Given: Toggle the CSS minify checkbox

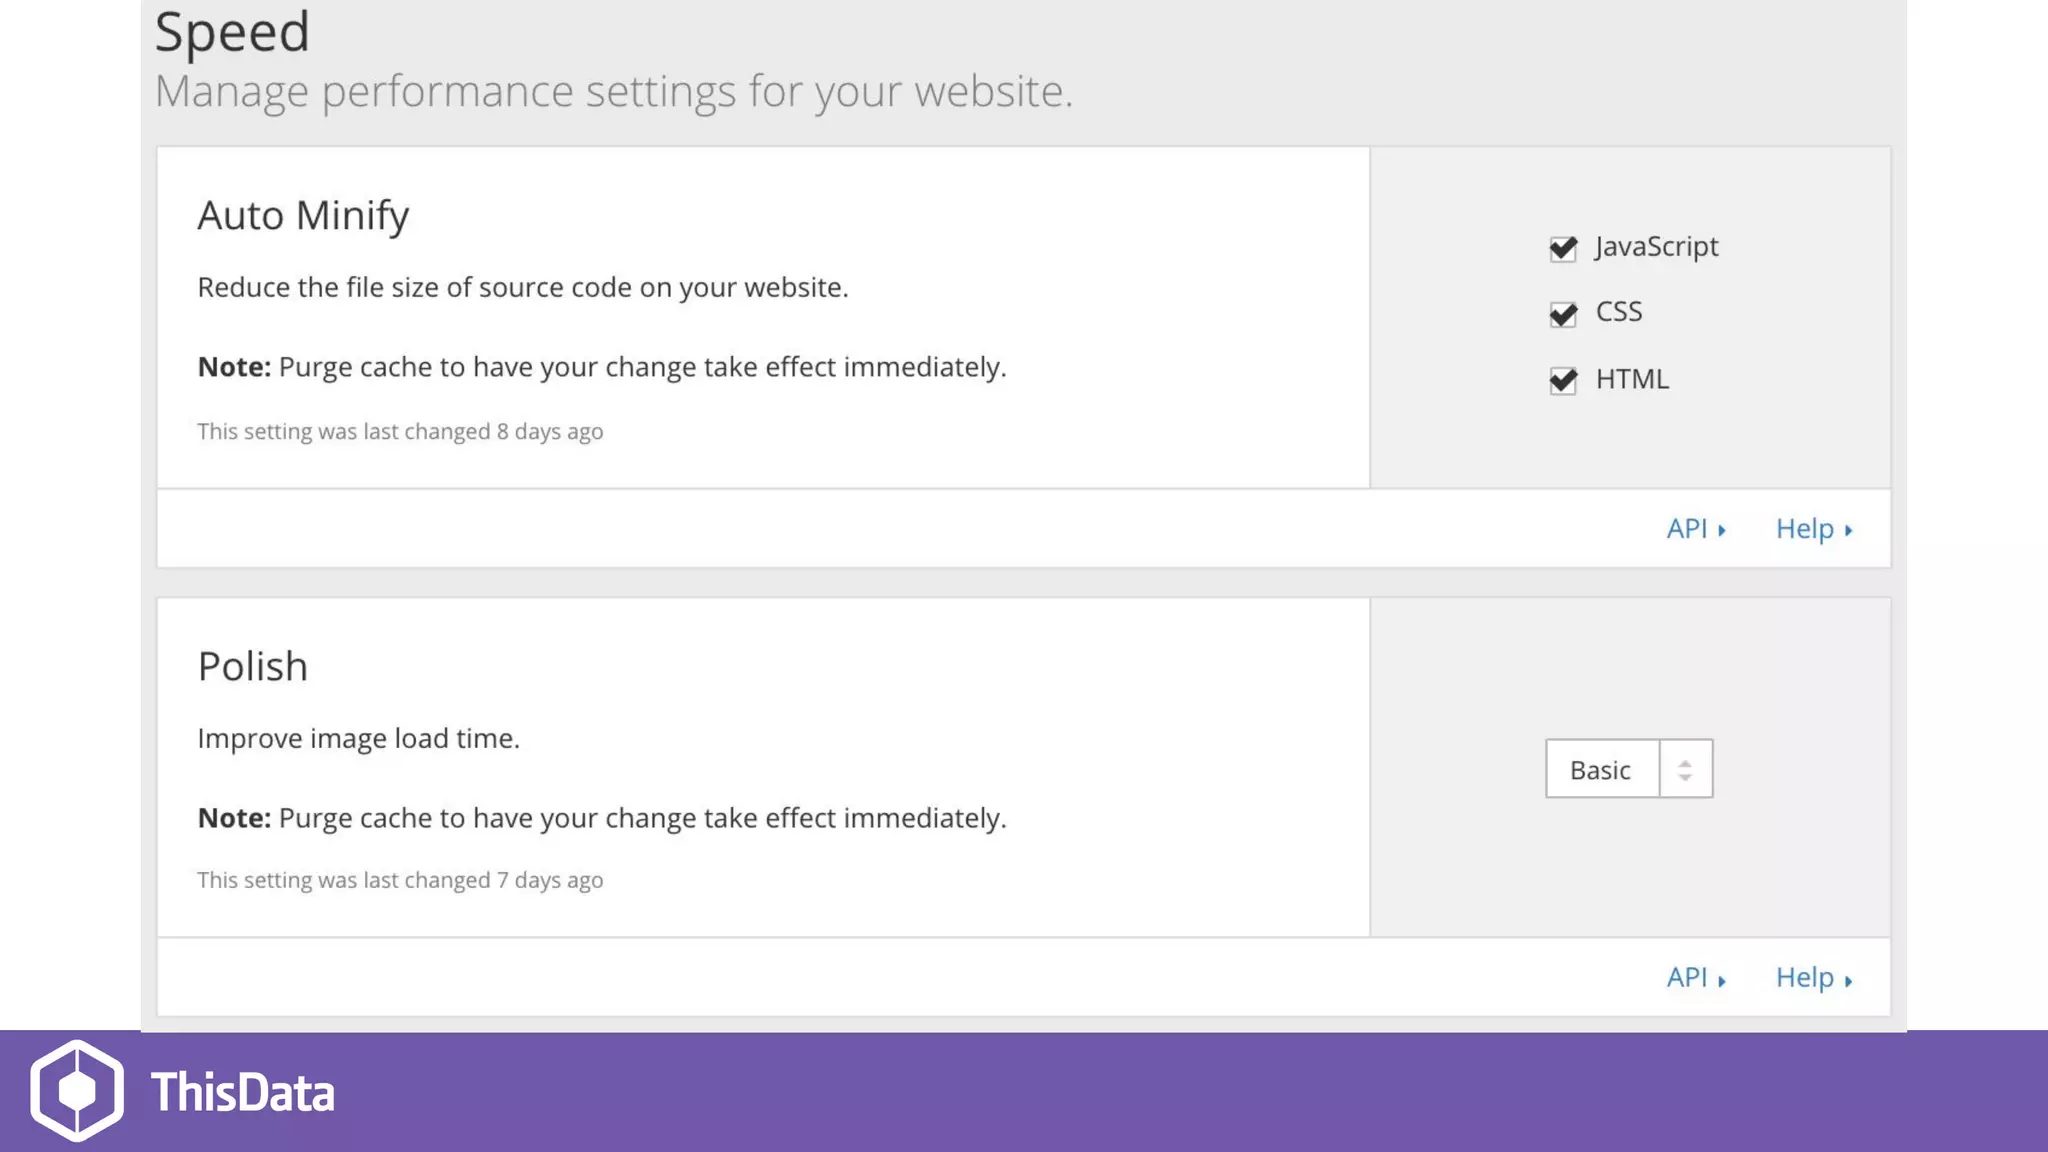Looking at the screenshot, I should [x=1563, y=315].
